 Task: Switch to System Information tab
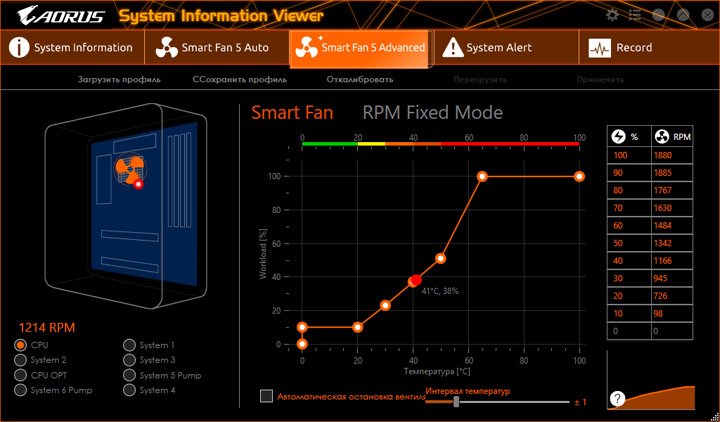coord(72,48)
